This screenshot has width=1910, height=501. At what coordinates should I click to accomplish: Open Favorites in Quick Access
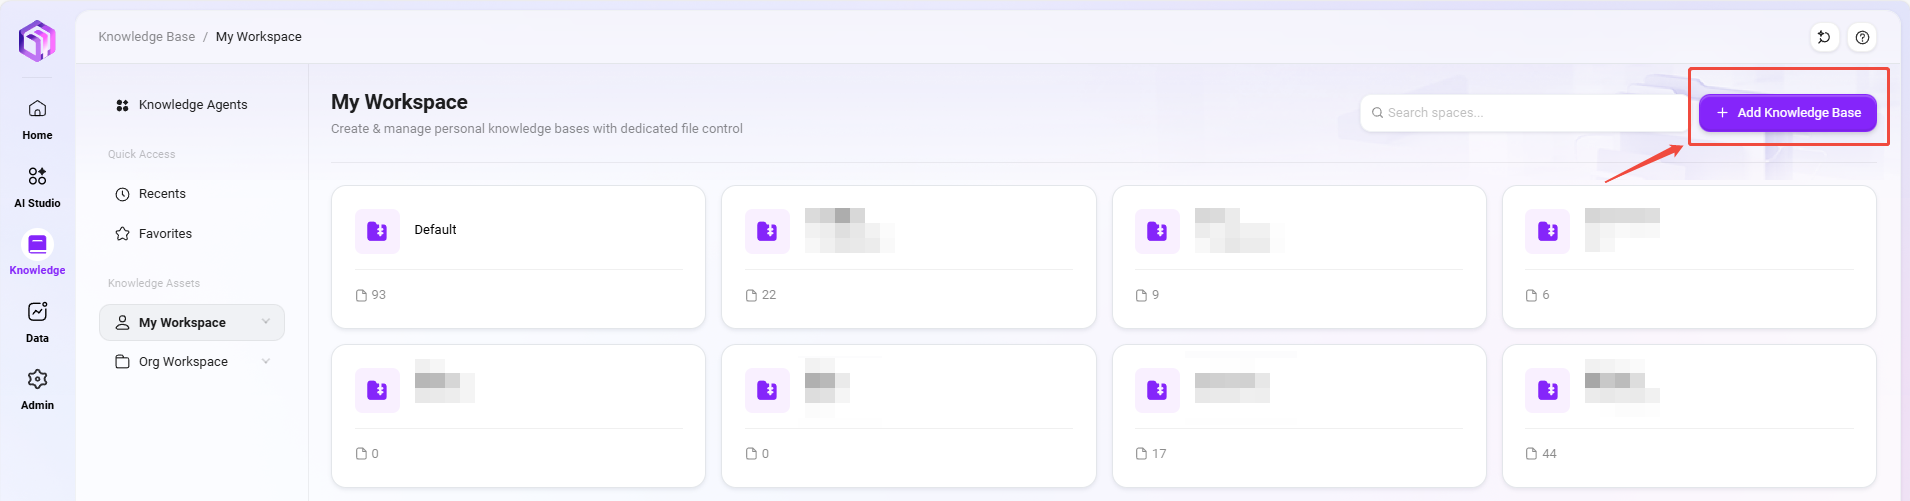coord(165,234)
